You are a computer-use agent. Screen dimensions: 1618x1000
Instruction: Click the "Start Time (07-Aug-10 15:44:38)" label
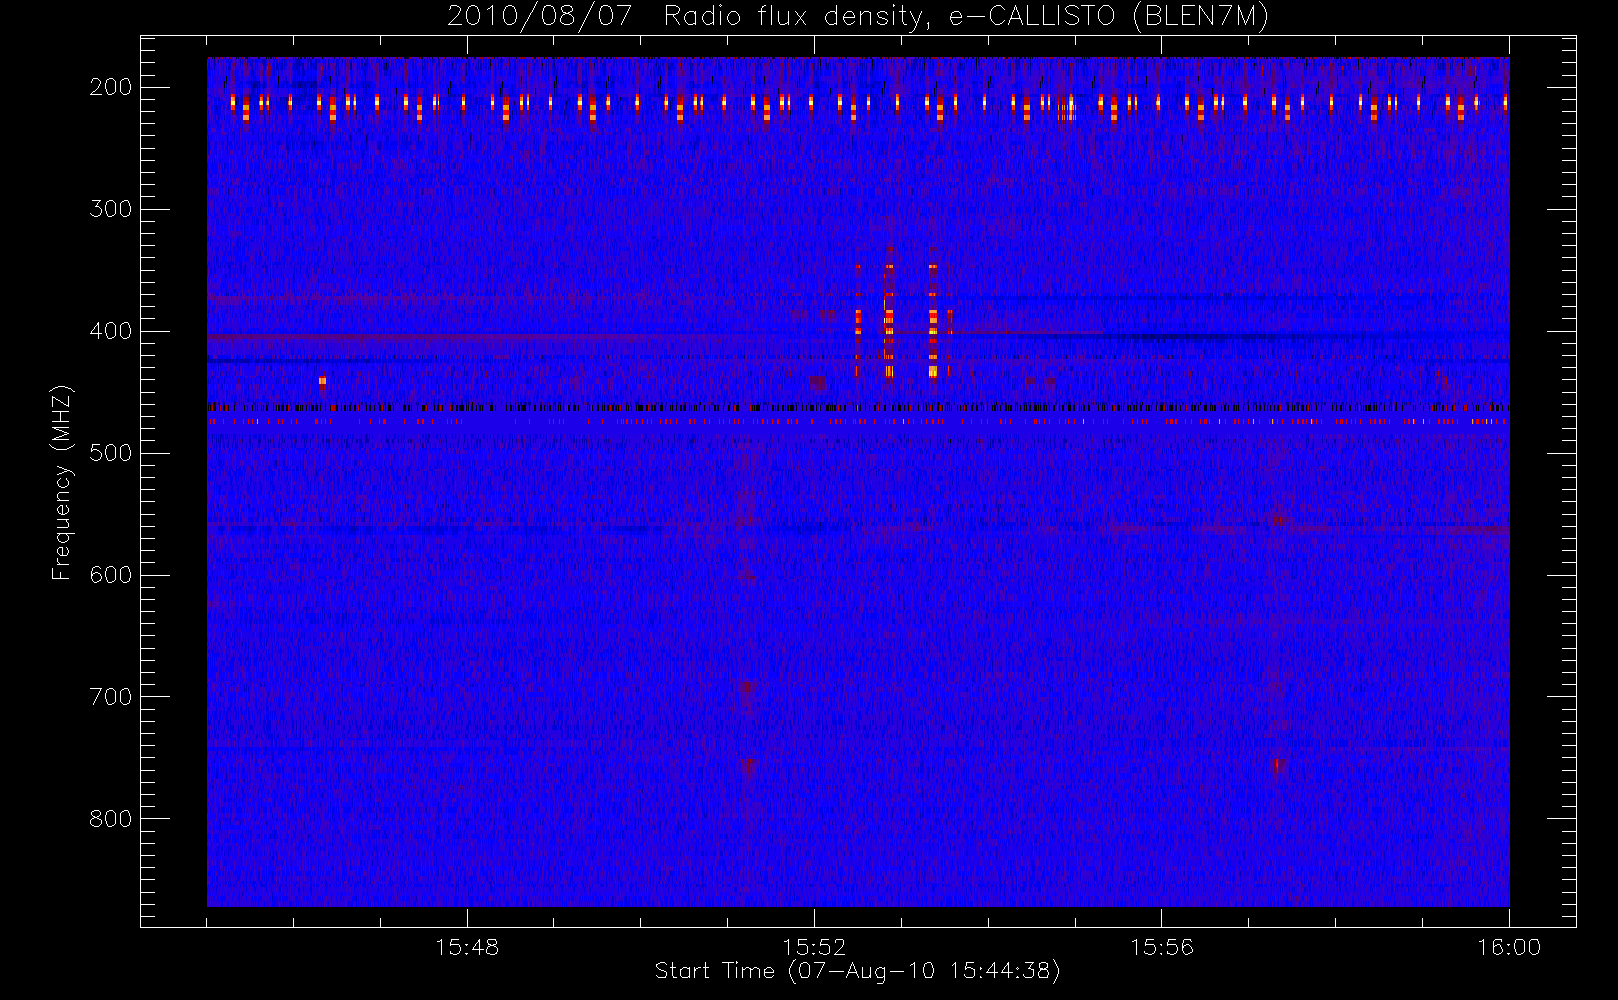857,971
